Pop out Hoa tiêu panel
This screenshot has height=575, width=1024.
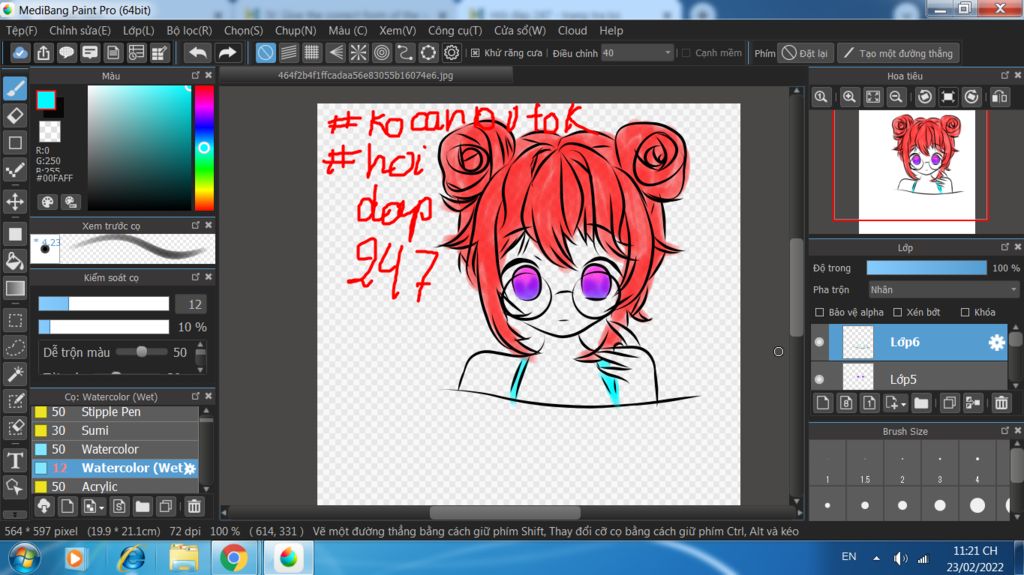(x=1004, y=75)
